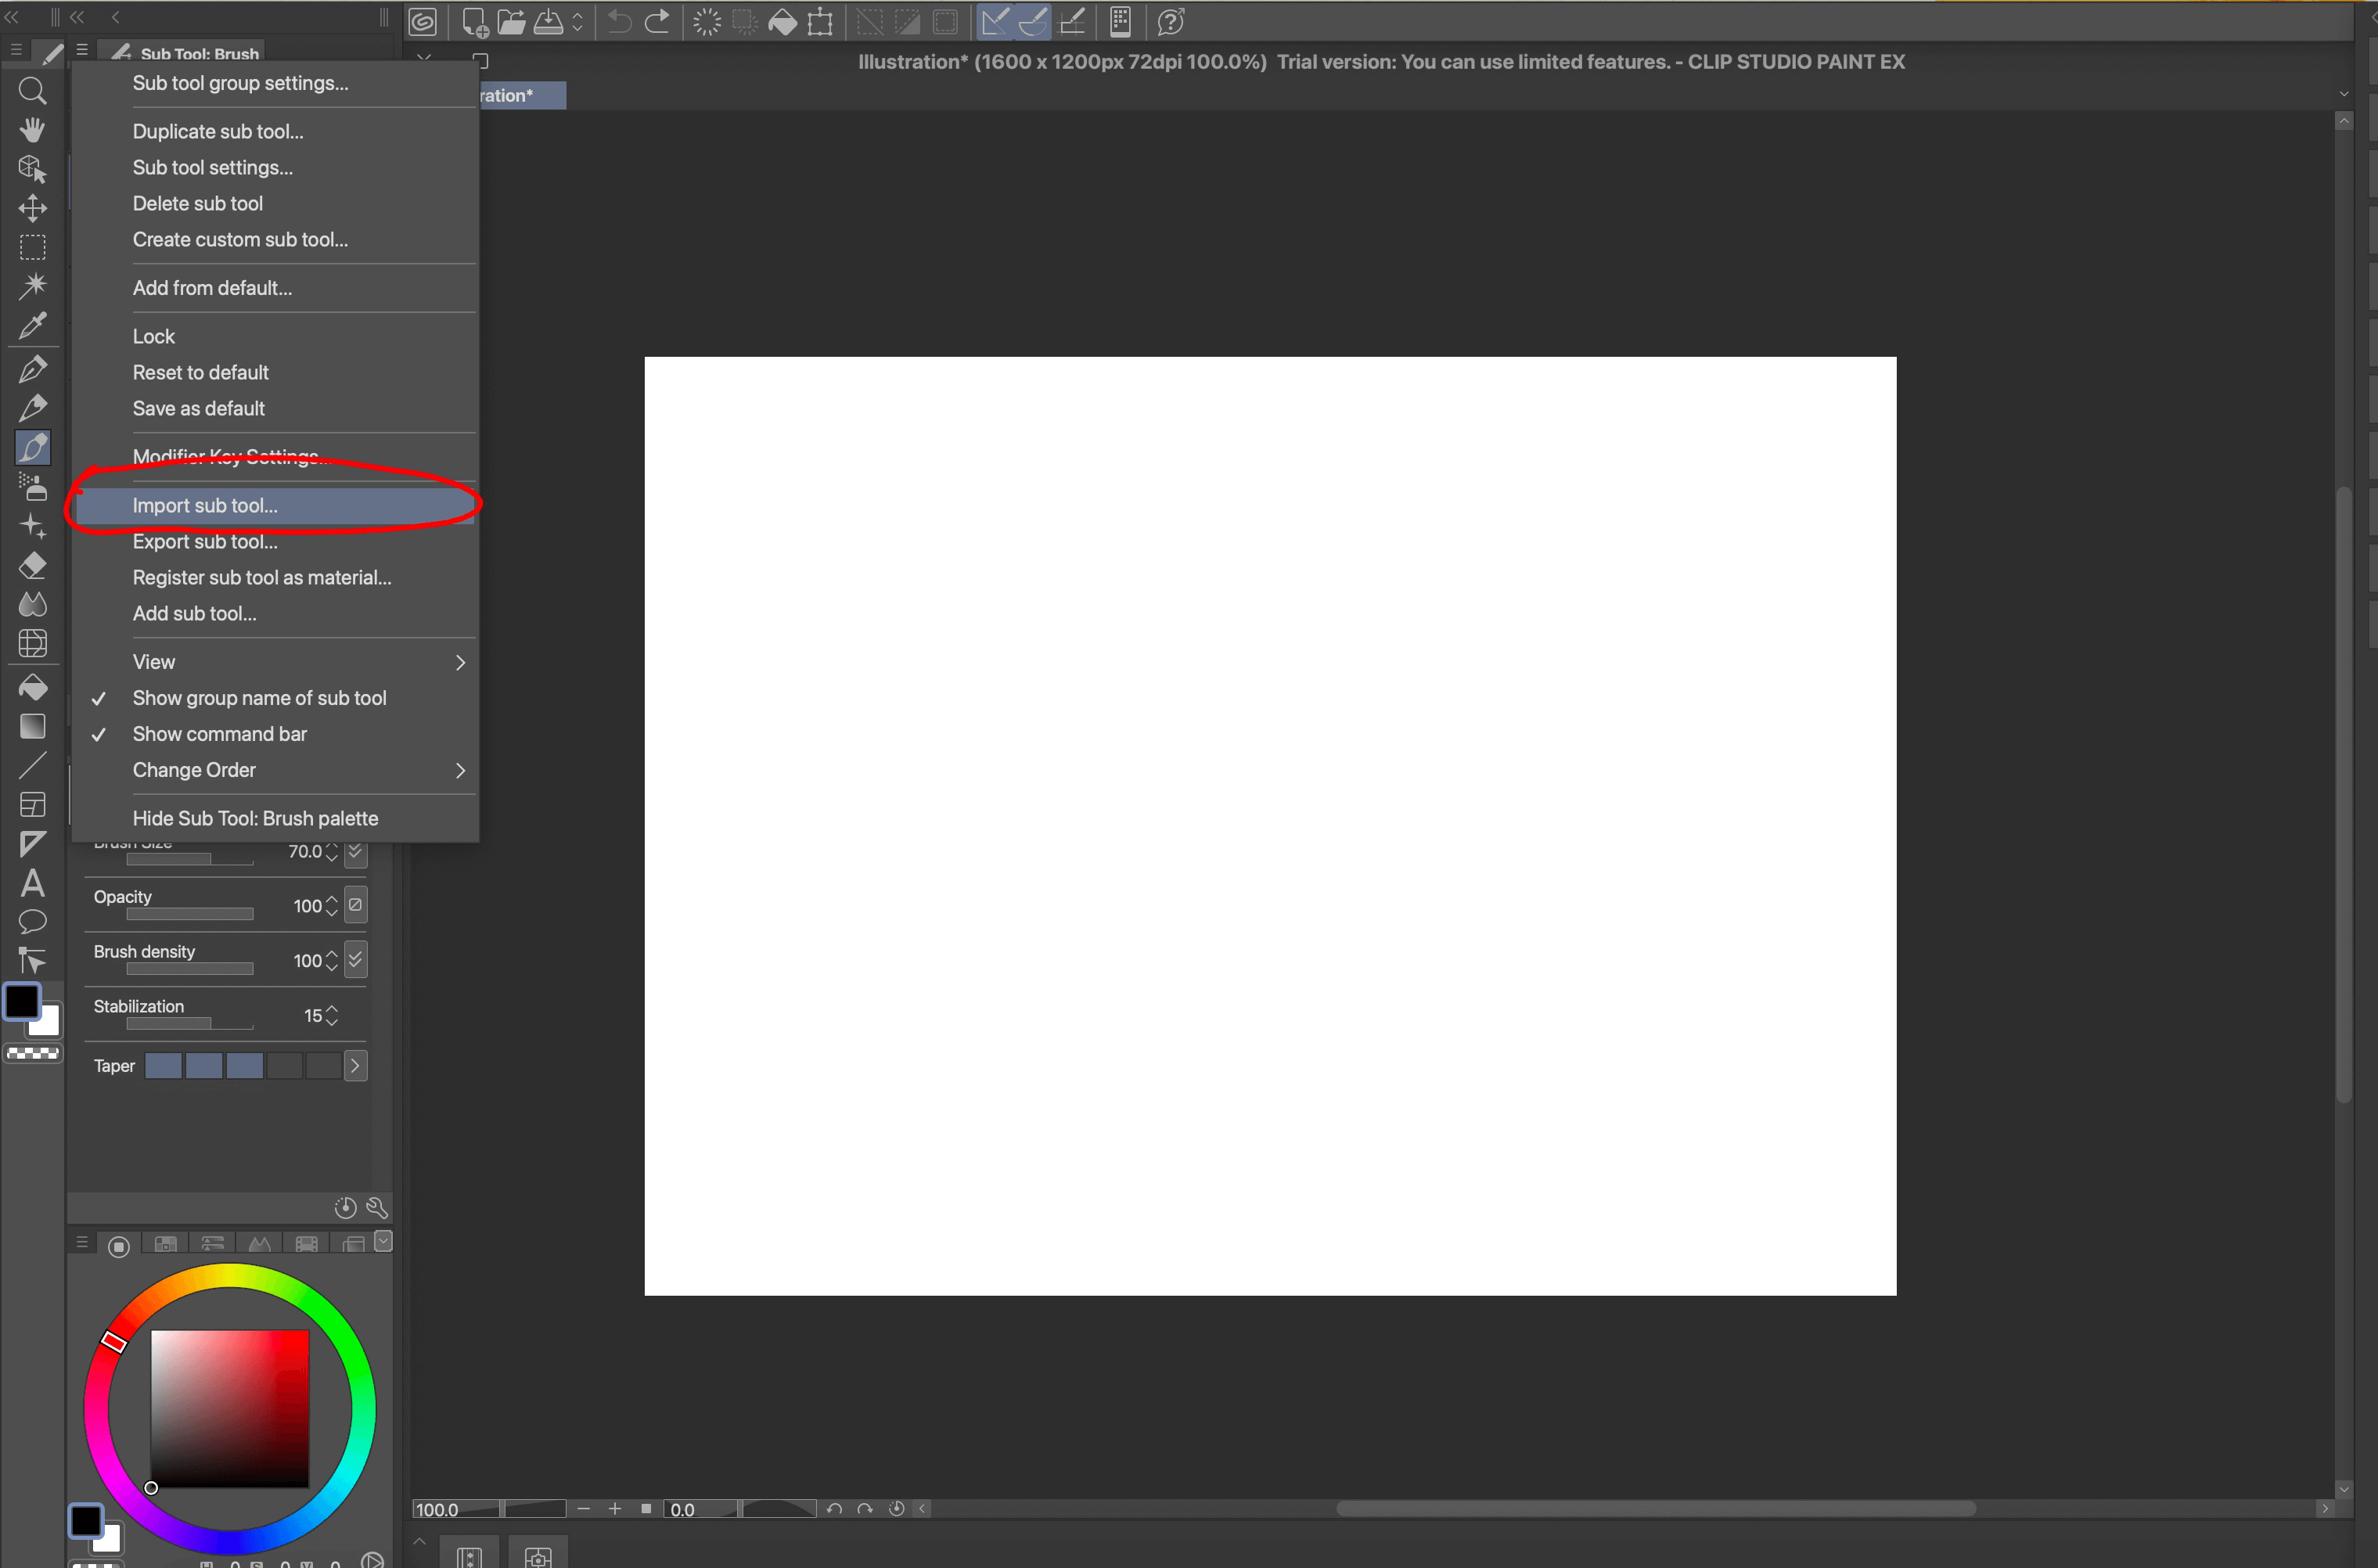2378x1568 pixels.
Task: Select the Balloon tool
Action: pos(32,922)
